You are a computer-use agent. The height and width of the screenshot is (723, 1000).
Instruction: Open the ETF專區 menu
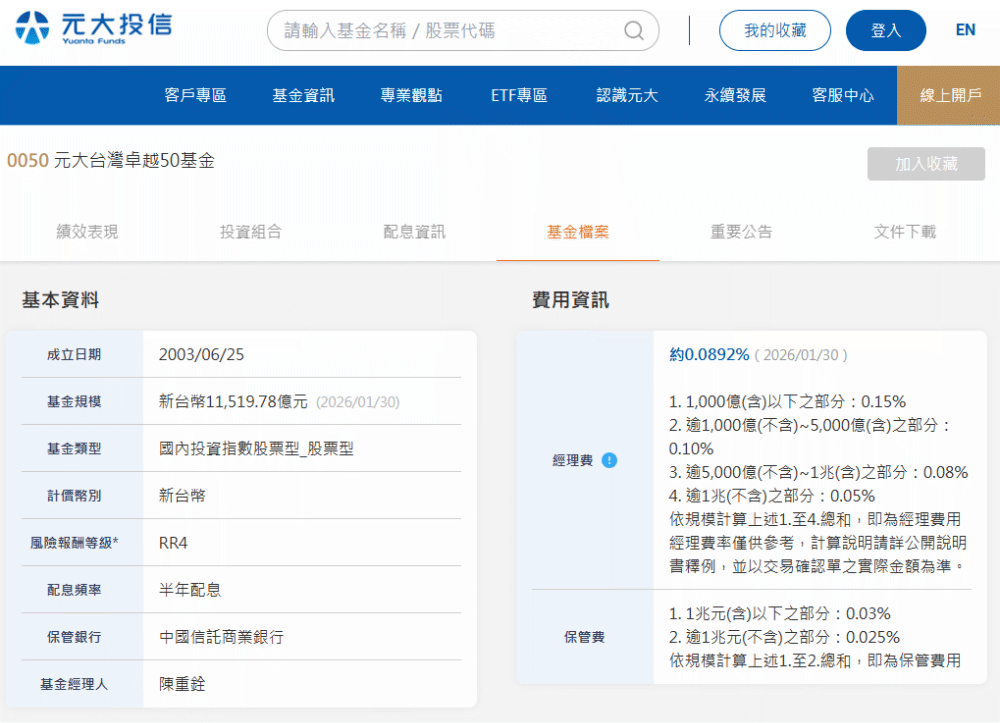[x=519, y=95]
